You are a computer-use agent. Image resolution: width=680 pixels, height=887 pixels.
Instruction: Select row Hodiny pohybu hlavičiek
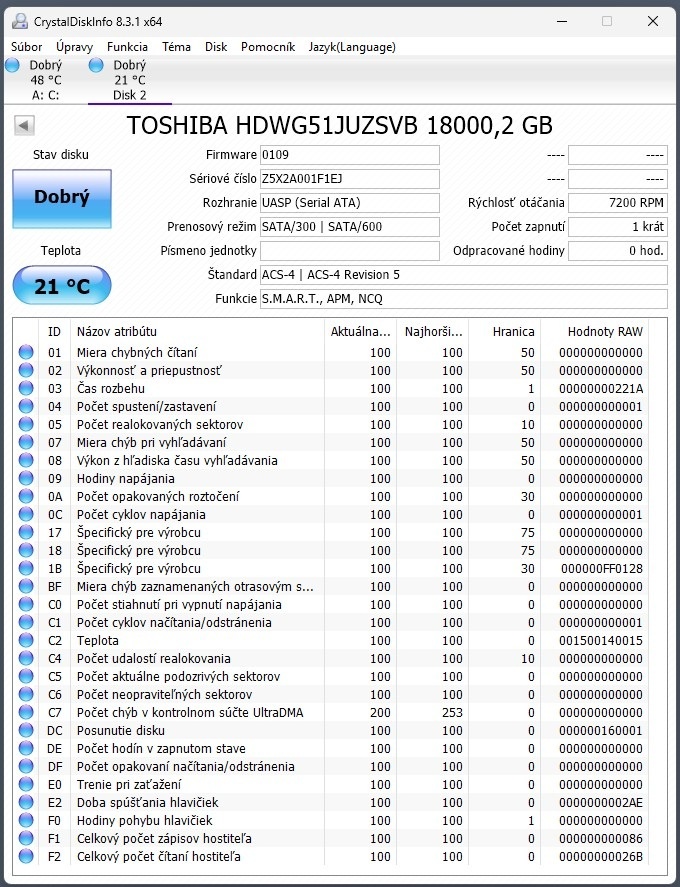pos(331,821)
